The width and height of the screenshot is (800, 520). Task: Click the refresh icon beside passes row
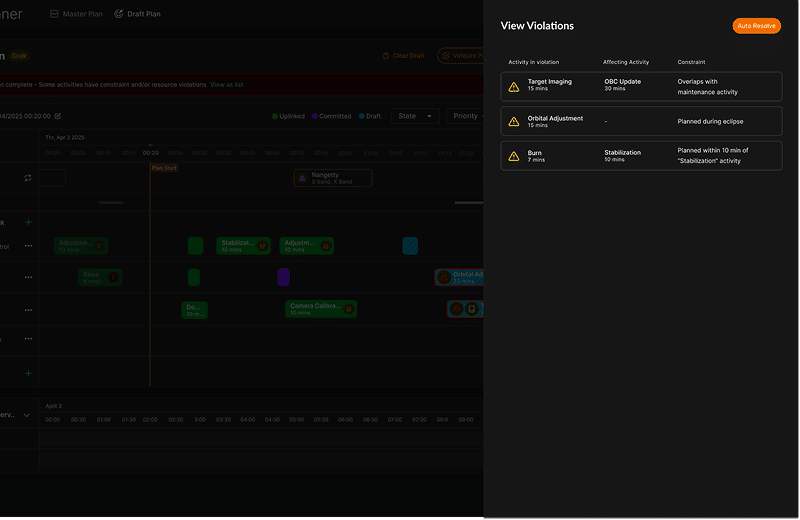[28, 178]
